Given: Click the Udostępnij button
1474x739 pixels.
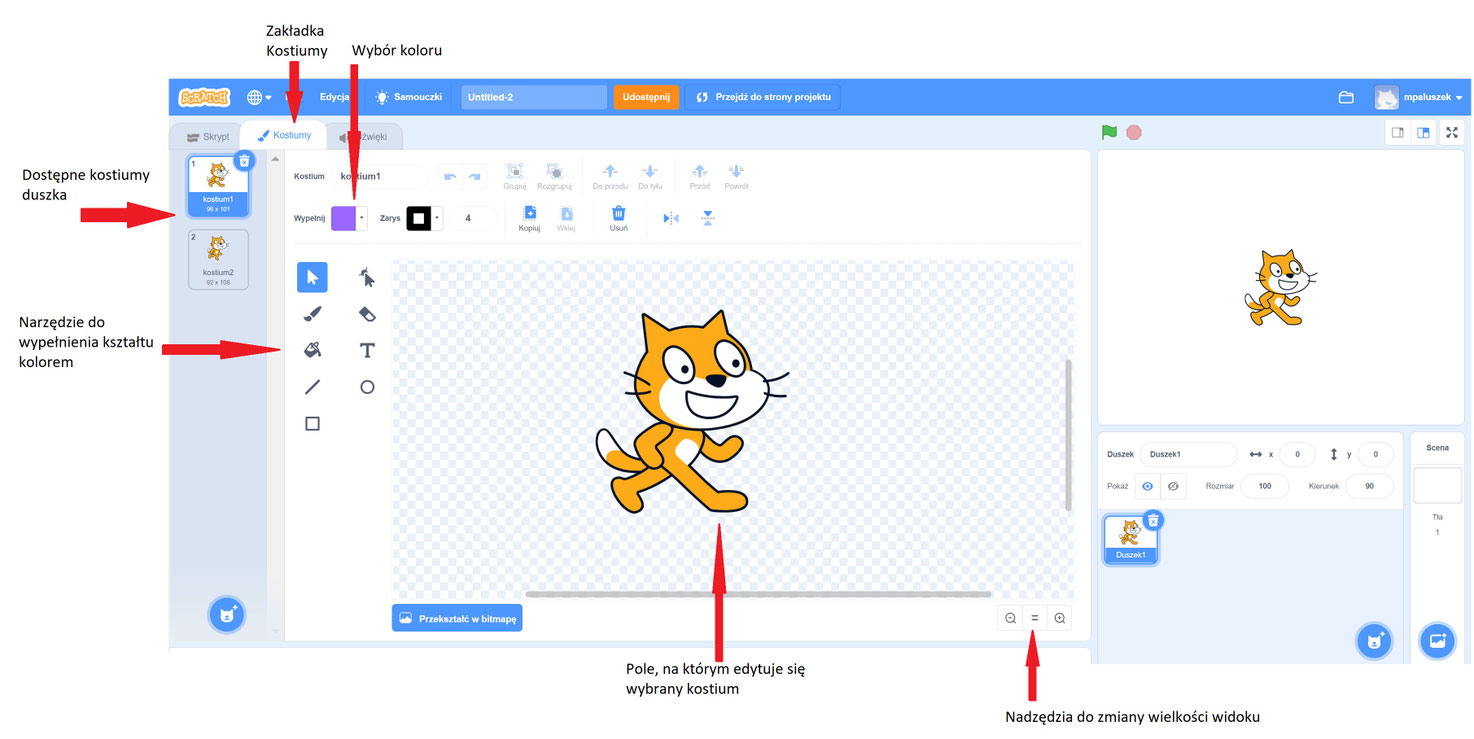Looking at the screenshot, I should coord(645,97).
